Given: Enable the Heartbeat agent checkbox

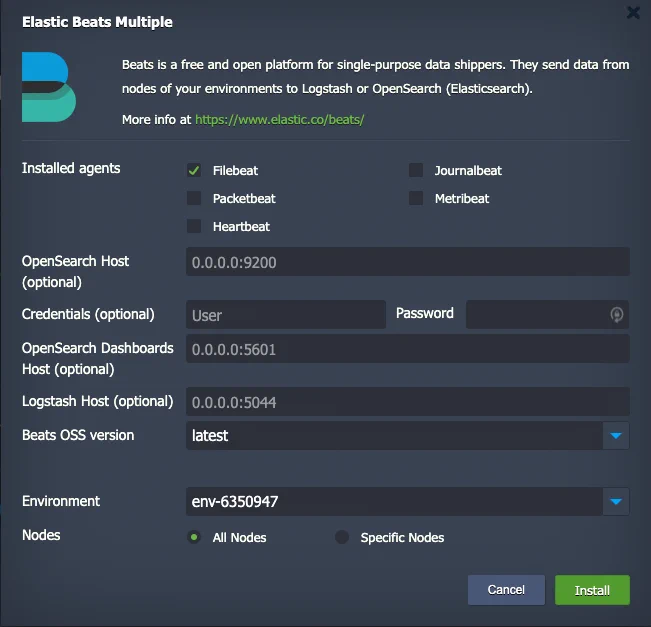Looking at the screenshot, I should pyautogui.click(x=194, y=226).
